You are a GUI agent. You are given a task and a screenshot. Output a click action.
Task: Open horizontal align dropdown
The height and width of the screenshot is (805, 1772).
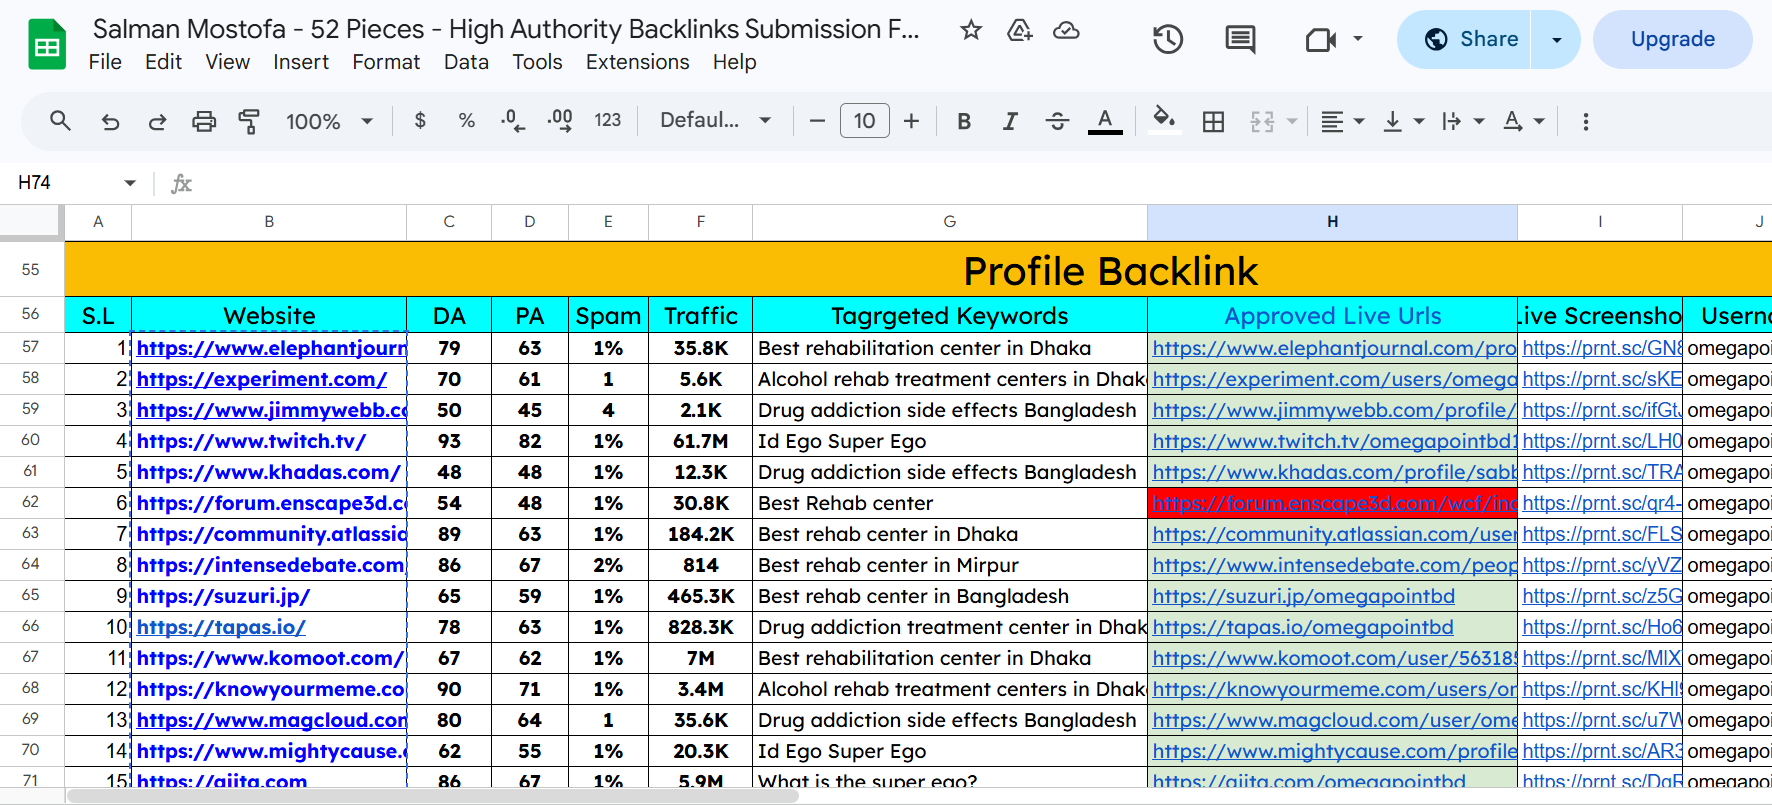pos(1342,121)
